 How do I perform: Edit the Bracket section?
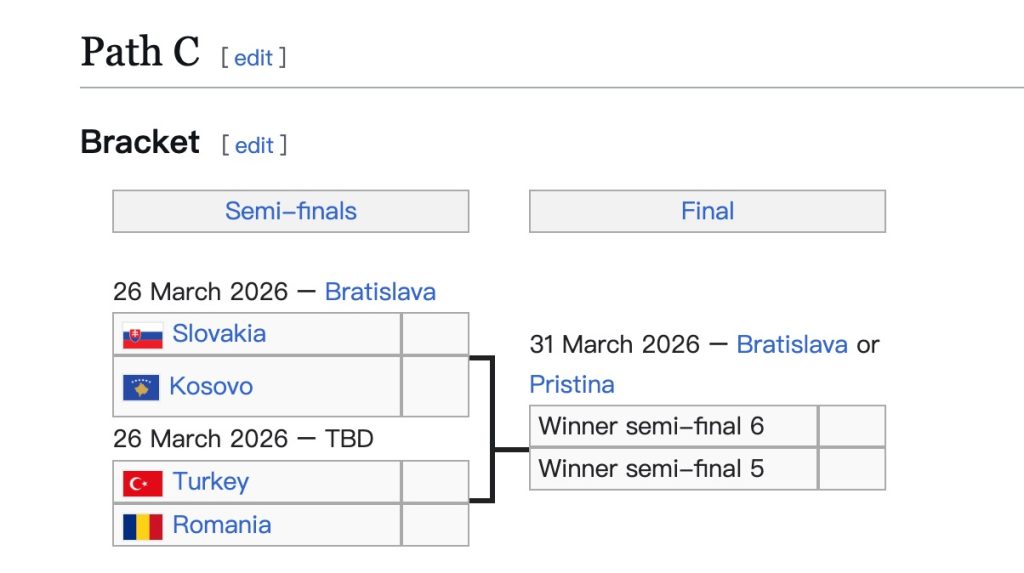click(254, 146)
